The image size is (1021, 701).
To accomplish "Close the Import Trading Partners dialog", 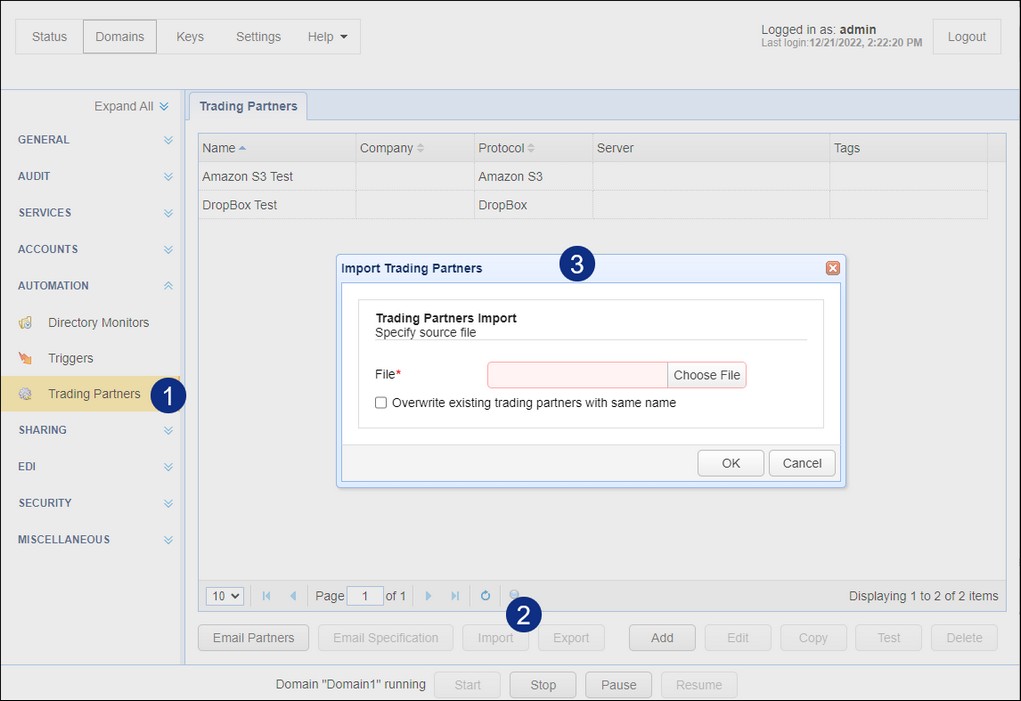I will (x=832, y=268).
